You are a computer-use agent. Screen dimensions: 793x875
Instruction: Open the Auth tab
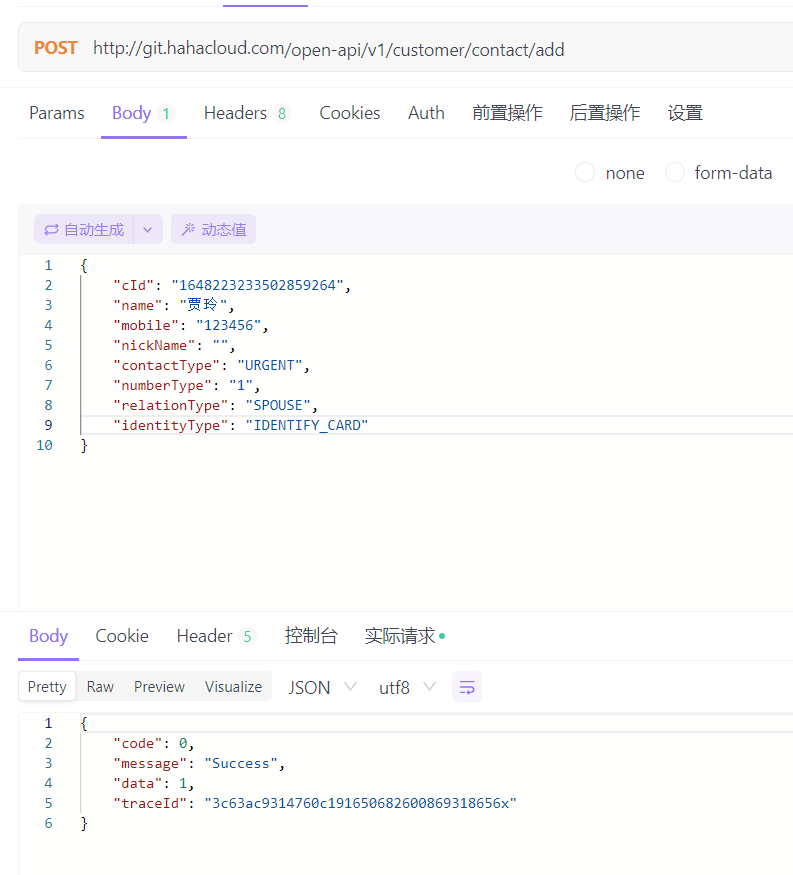click(426, 113)
